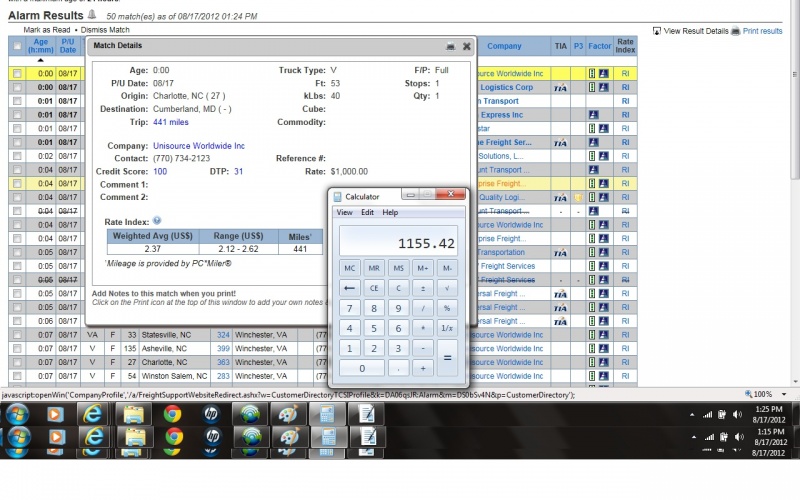Click the Mark as Read link
The image size is (800, 500).
point(47,30)
